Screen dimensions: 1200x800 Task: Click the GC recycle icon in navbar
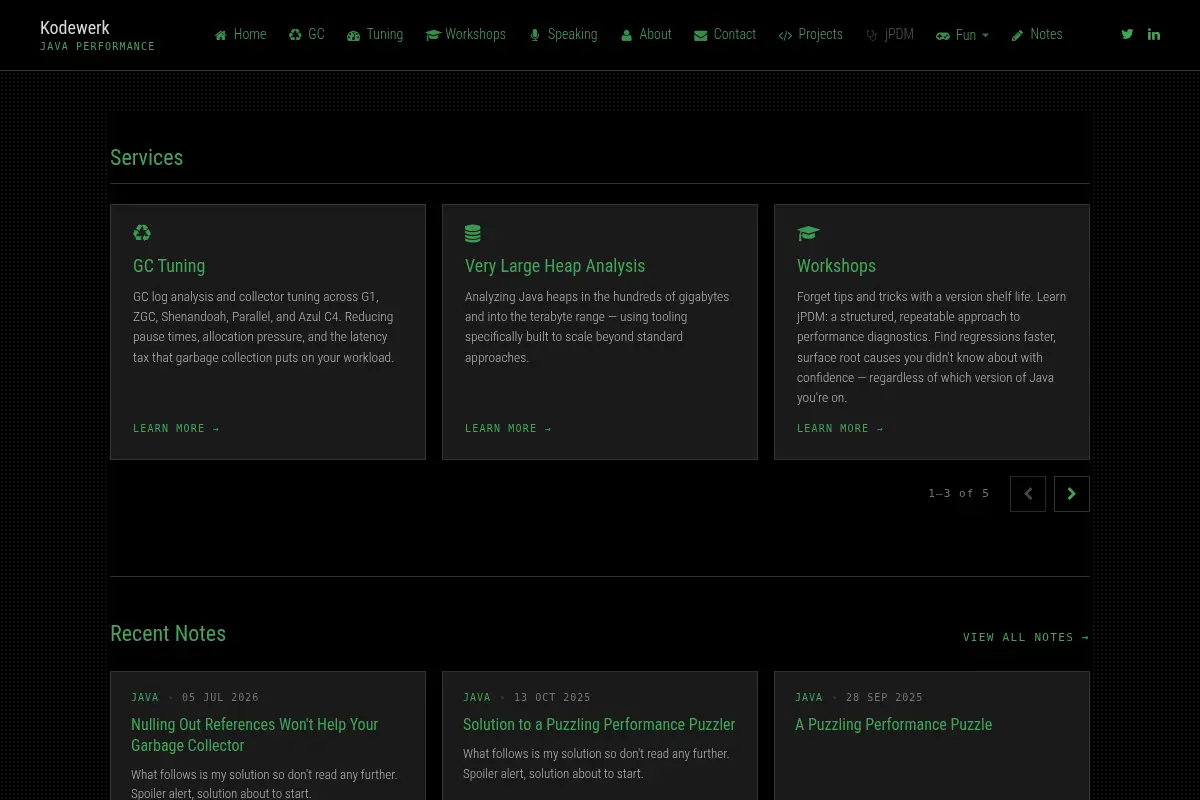pos(295,35)
